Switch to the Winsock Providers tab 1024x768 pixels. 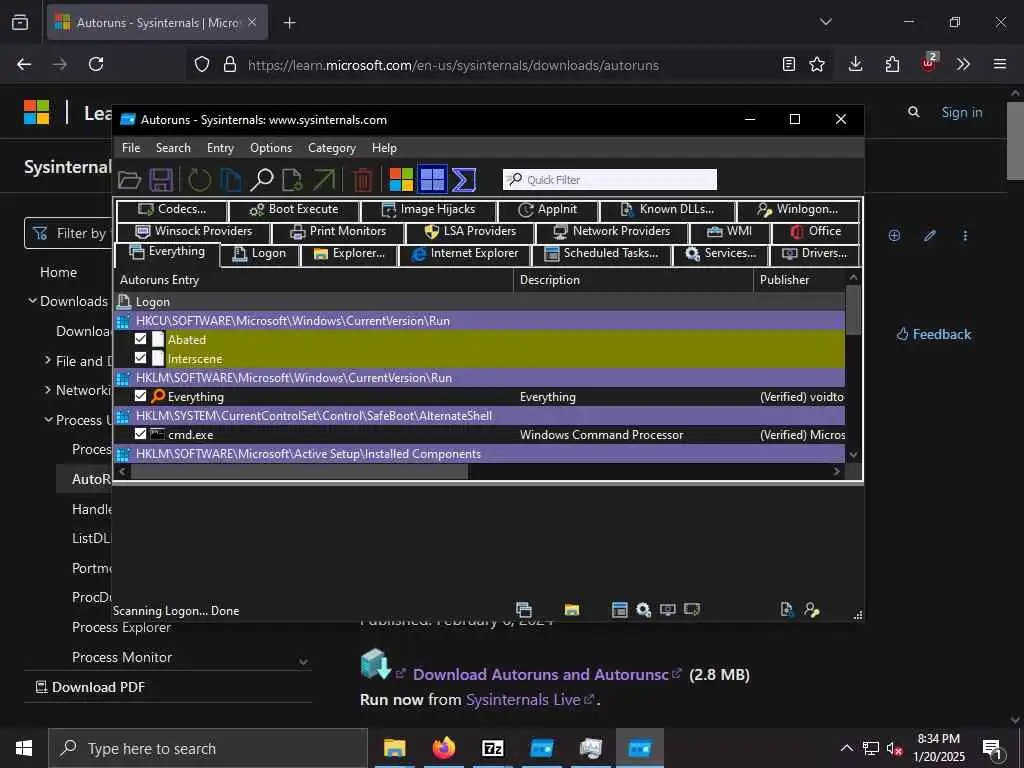[x=193, y=231]
